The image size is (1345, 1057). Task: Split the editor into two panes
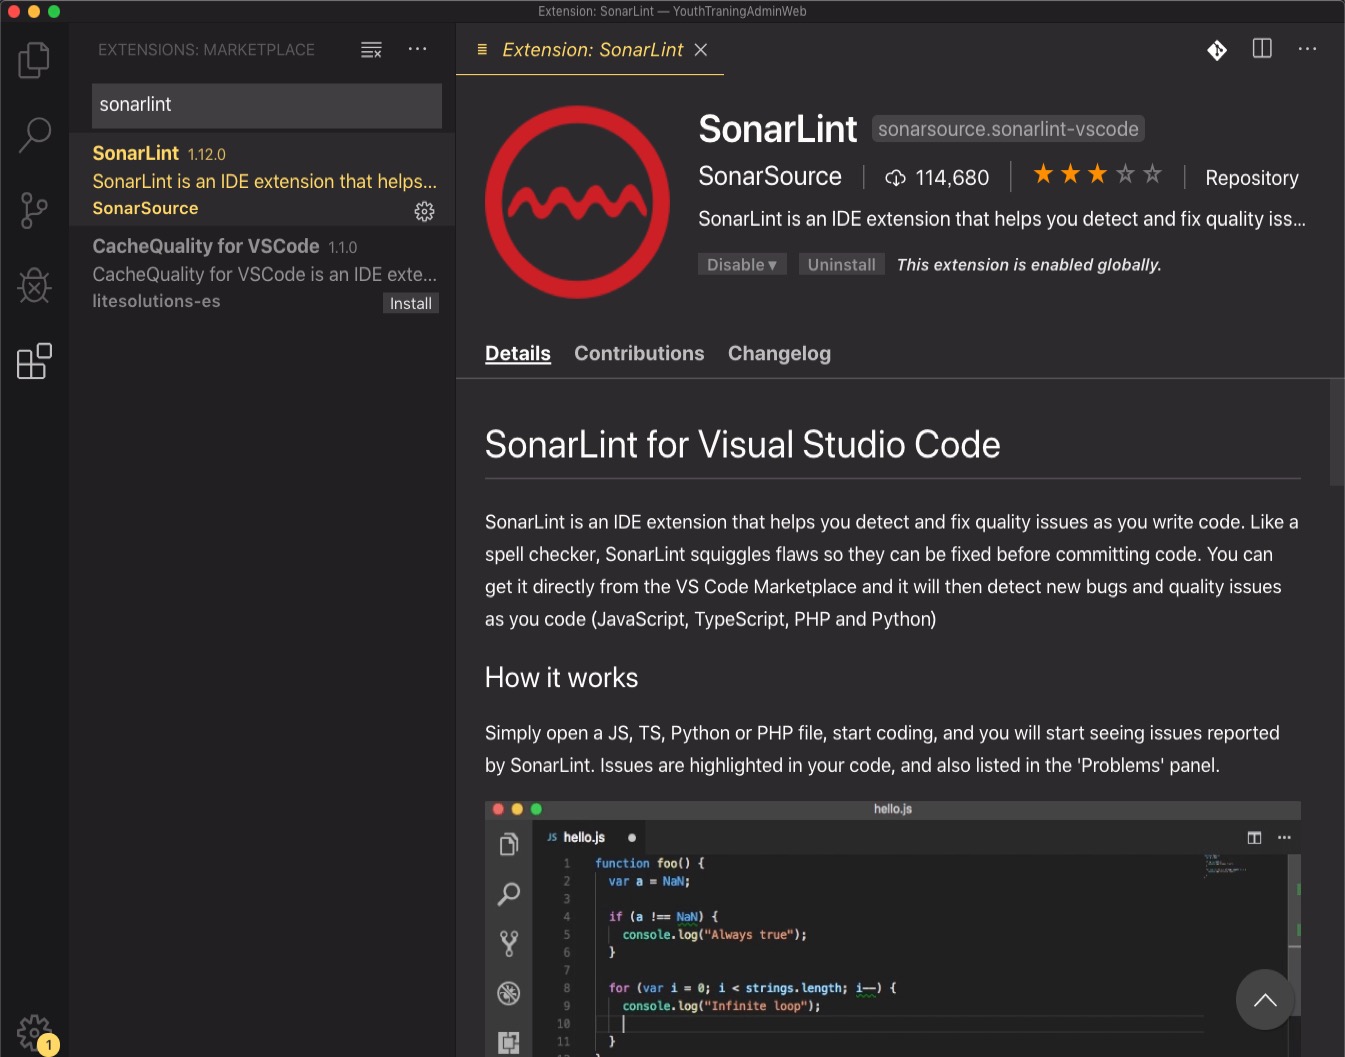(x=1261, y=48)
